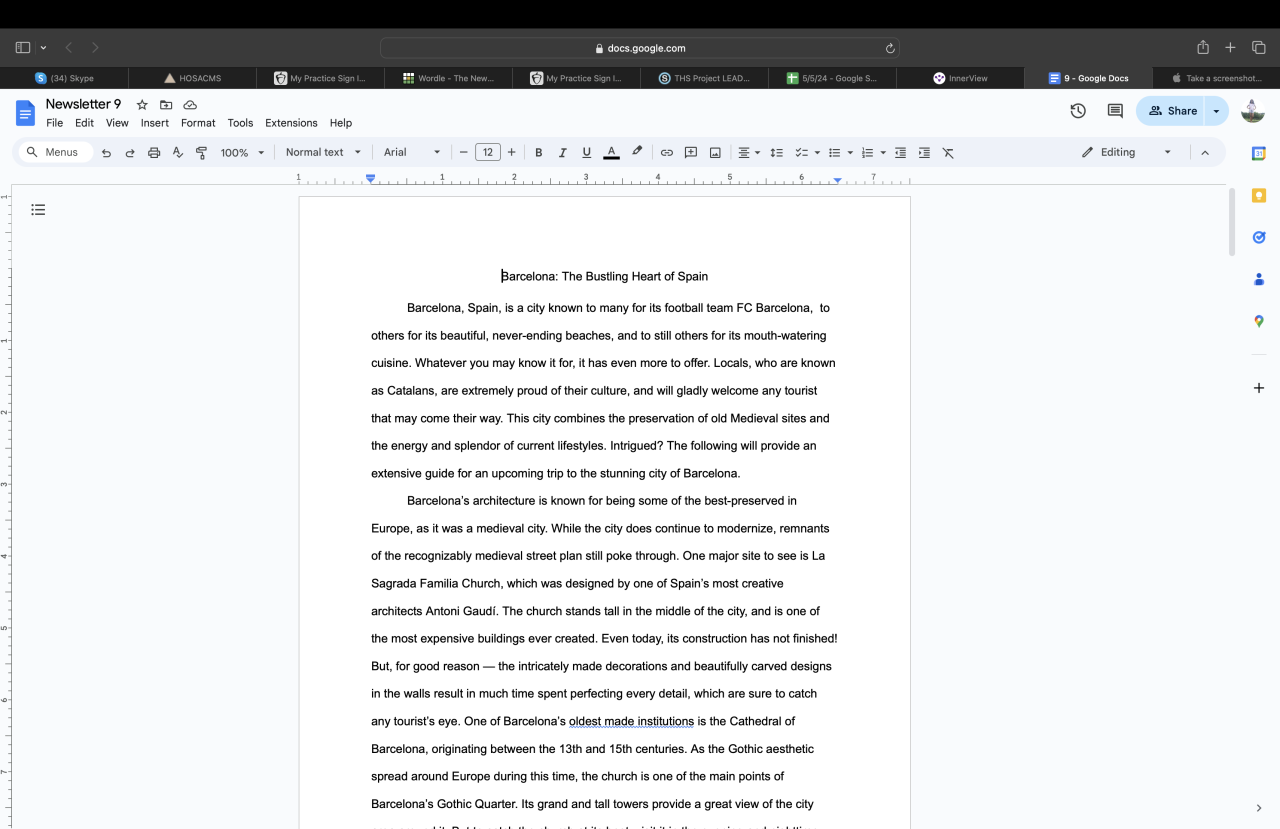Switch to the Wordle browser tab
1280x829 pixels.
tap(448, 78)
